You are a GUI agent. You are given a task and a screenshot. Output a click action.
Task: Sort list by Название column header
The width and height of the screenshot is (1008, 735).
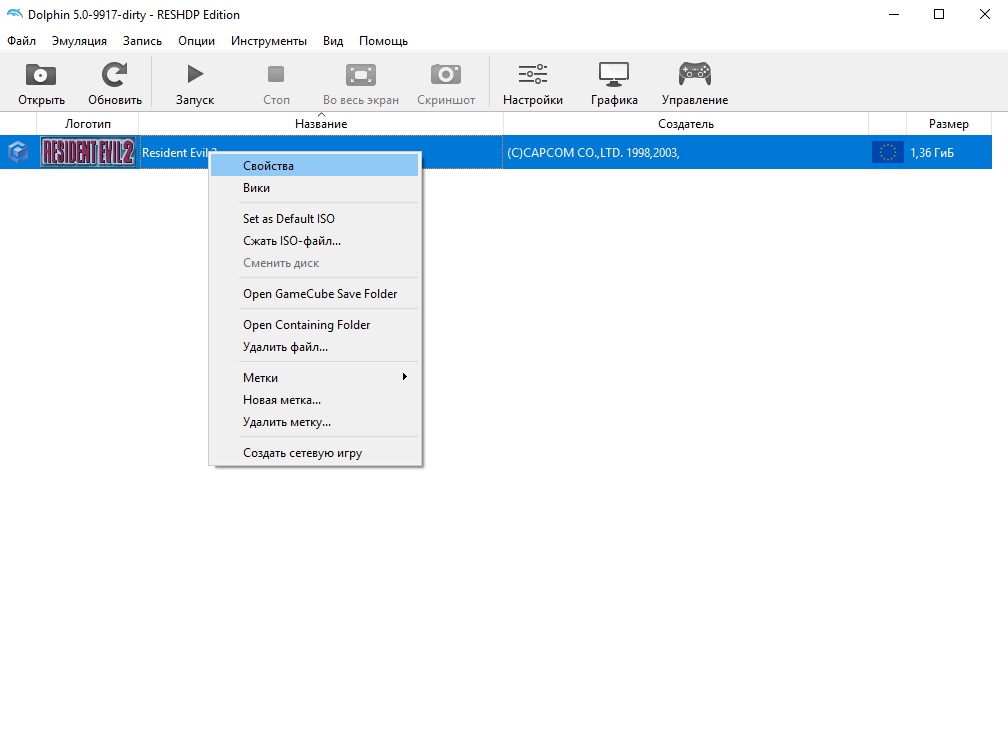[x=321, y=124]
